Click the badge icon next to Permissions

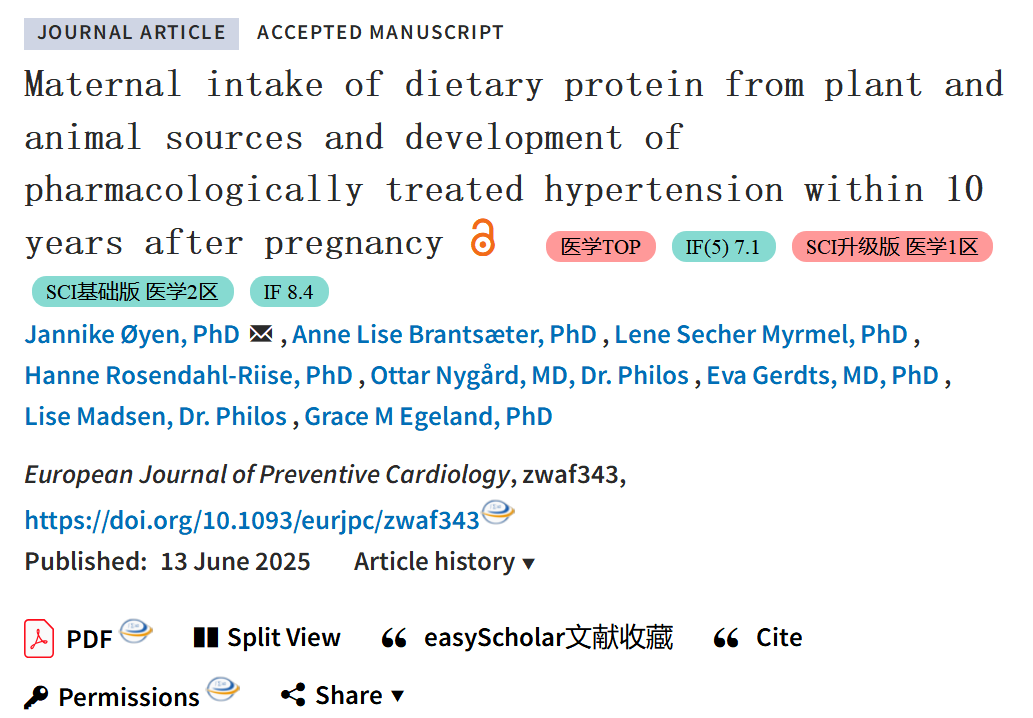pyautogui.click(x=223, y=688)
